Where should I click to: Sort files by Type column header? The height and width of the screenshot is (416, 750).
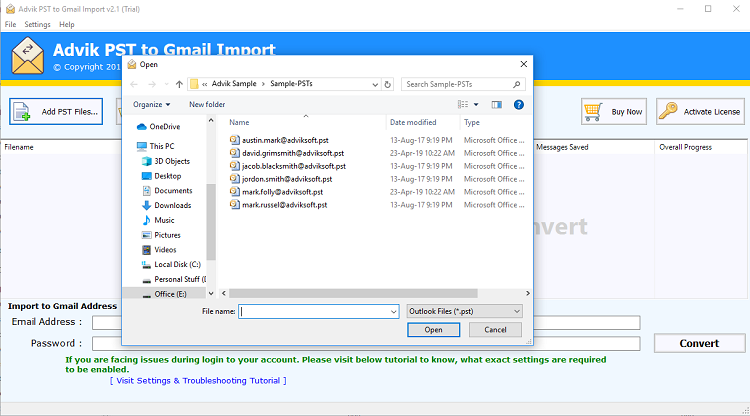(x=472, y=122)
